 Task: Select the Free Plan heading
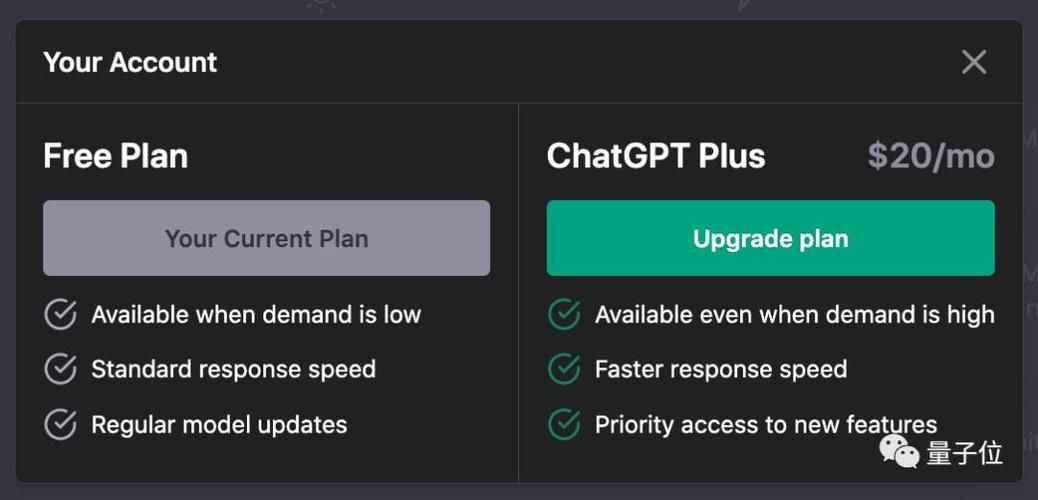115,156
